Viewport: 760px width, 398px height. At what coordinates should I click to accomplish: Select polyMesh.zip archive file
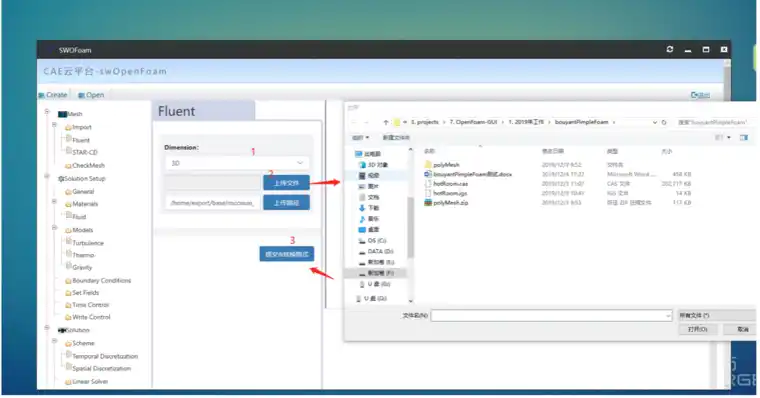[x=446, y=203]
